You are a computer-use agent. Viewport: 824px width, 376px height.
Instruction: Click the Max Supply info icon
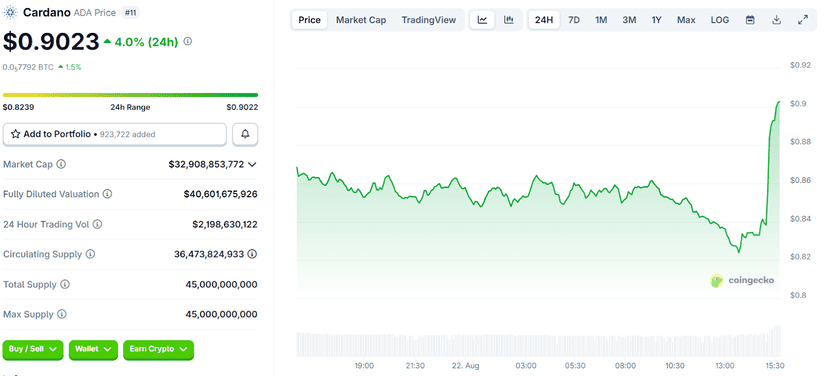pyautogui.click(x=61, y=314)
